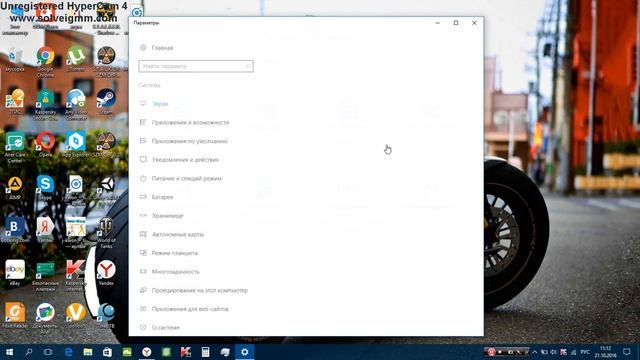Launch Microsoft Edge from the taskbar
This screenshot has width=640, height=360.
(x=68, y=352)
